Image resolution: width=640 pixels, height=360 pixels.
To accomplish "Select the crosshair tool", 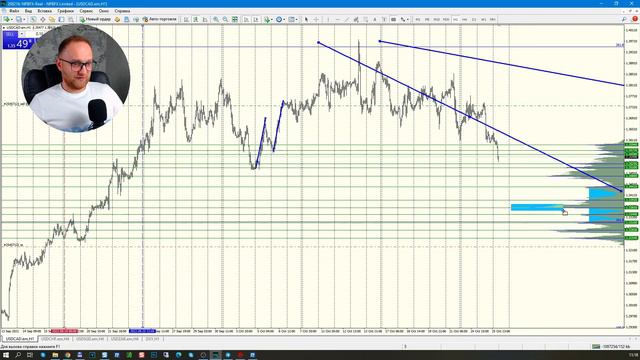I will 316,19.
